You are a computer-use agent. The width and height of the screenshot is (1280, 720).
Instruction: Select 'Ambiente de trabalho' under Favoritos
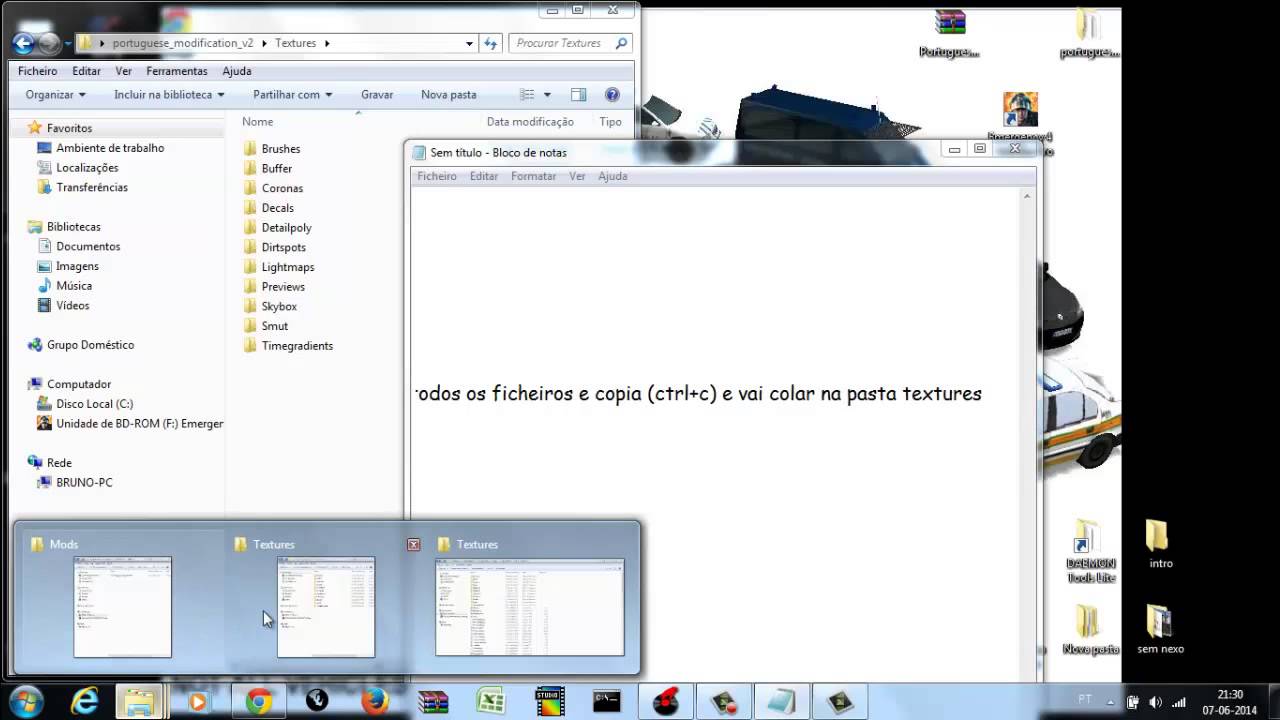pyautogui.click(x=110, y=148)
